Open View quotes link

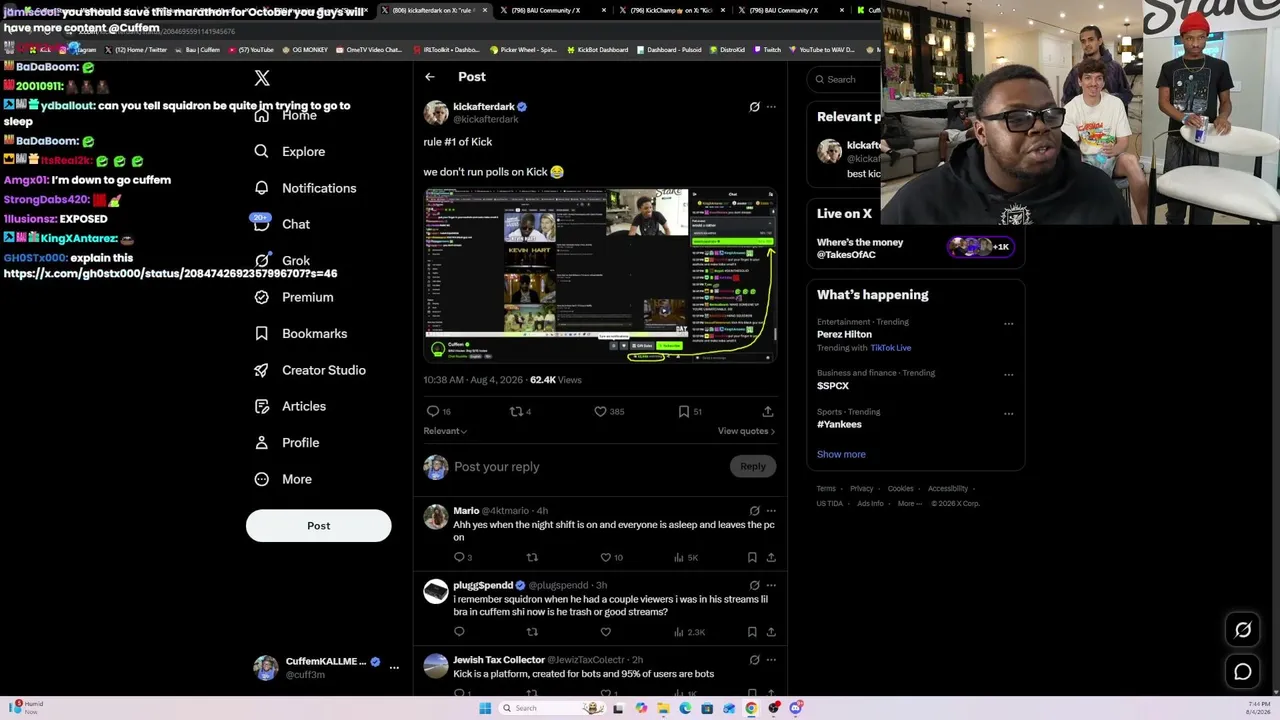746,431
